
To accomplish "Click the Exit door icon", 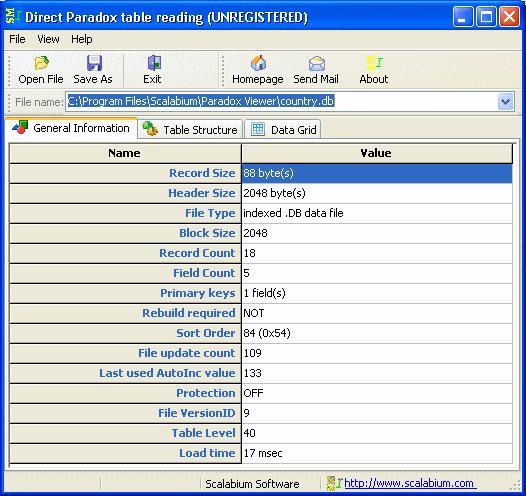I will pos(154,63).
